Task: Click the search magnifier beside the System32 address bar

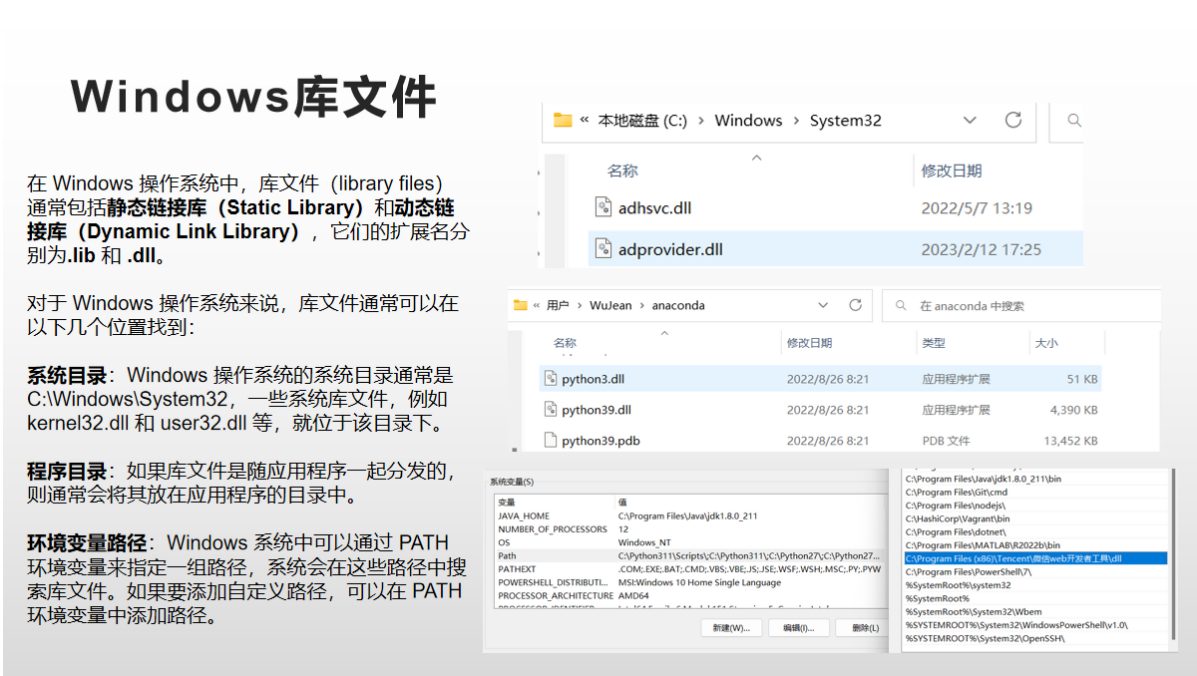Action: [1074, 120]
